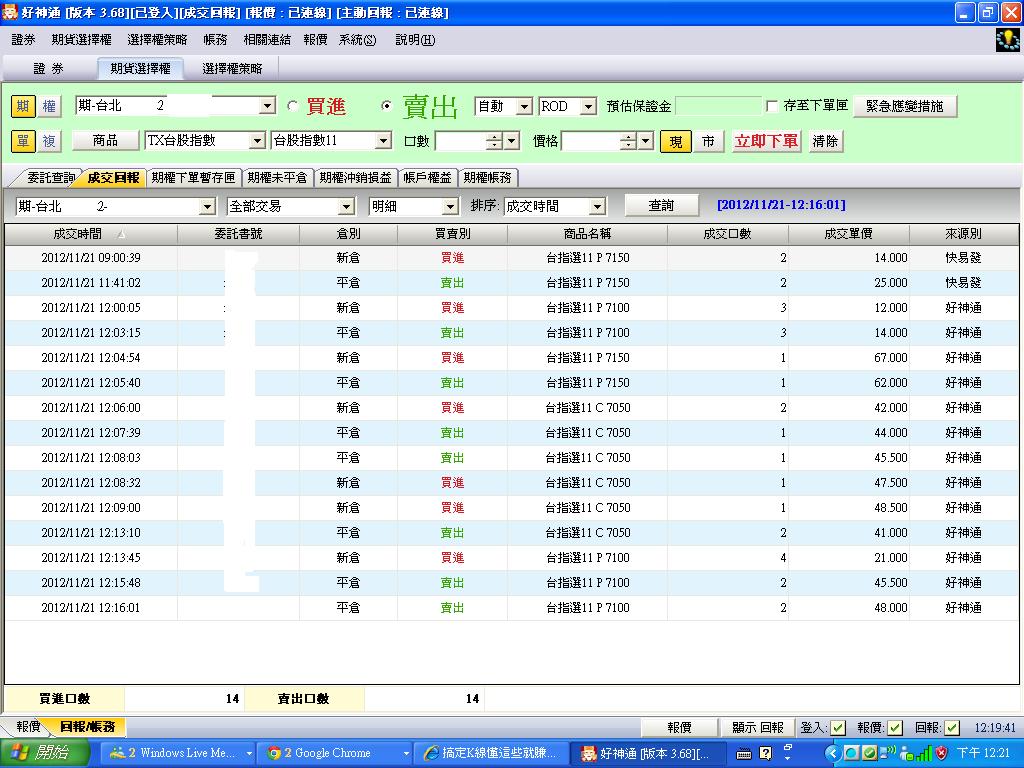The height and width of the screenshot is (768, 1024).
Task: Toggle the 期 (futures) mode button
Action: pyautogui.click(x=23, y=106)
